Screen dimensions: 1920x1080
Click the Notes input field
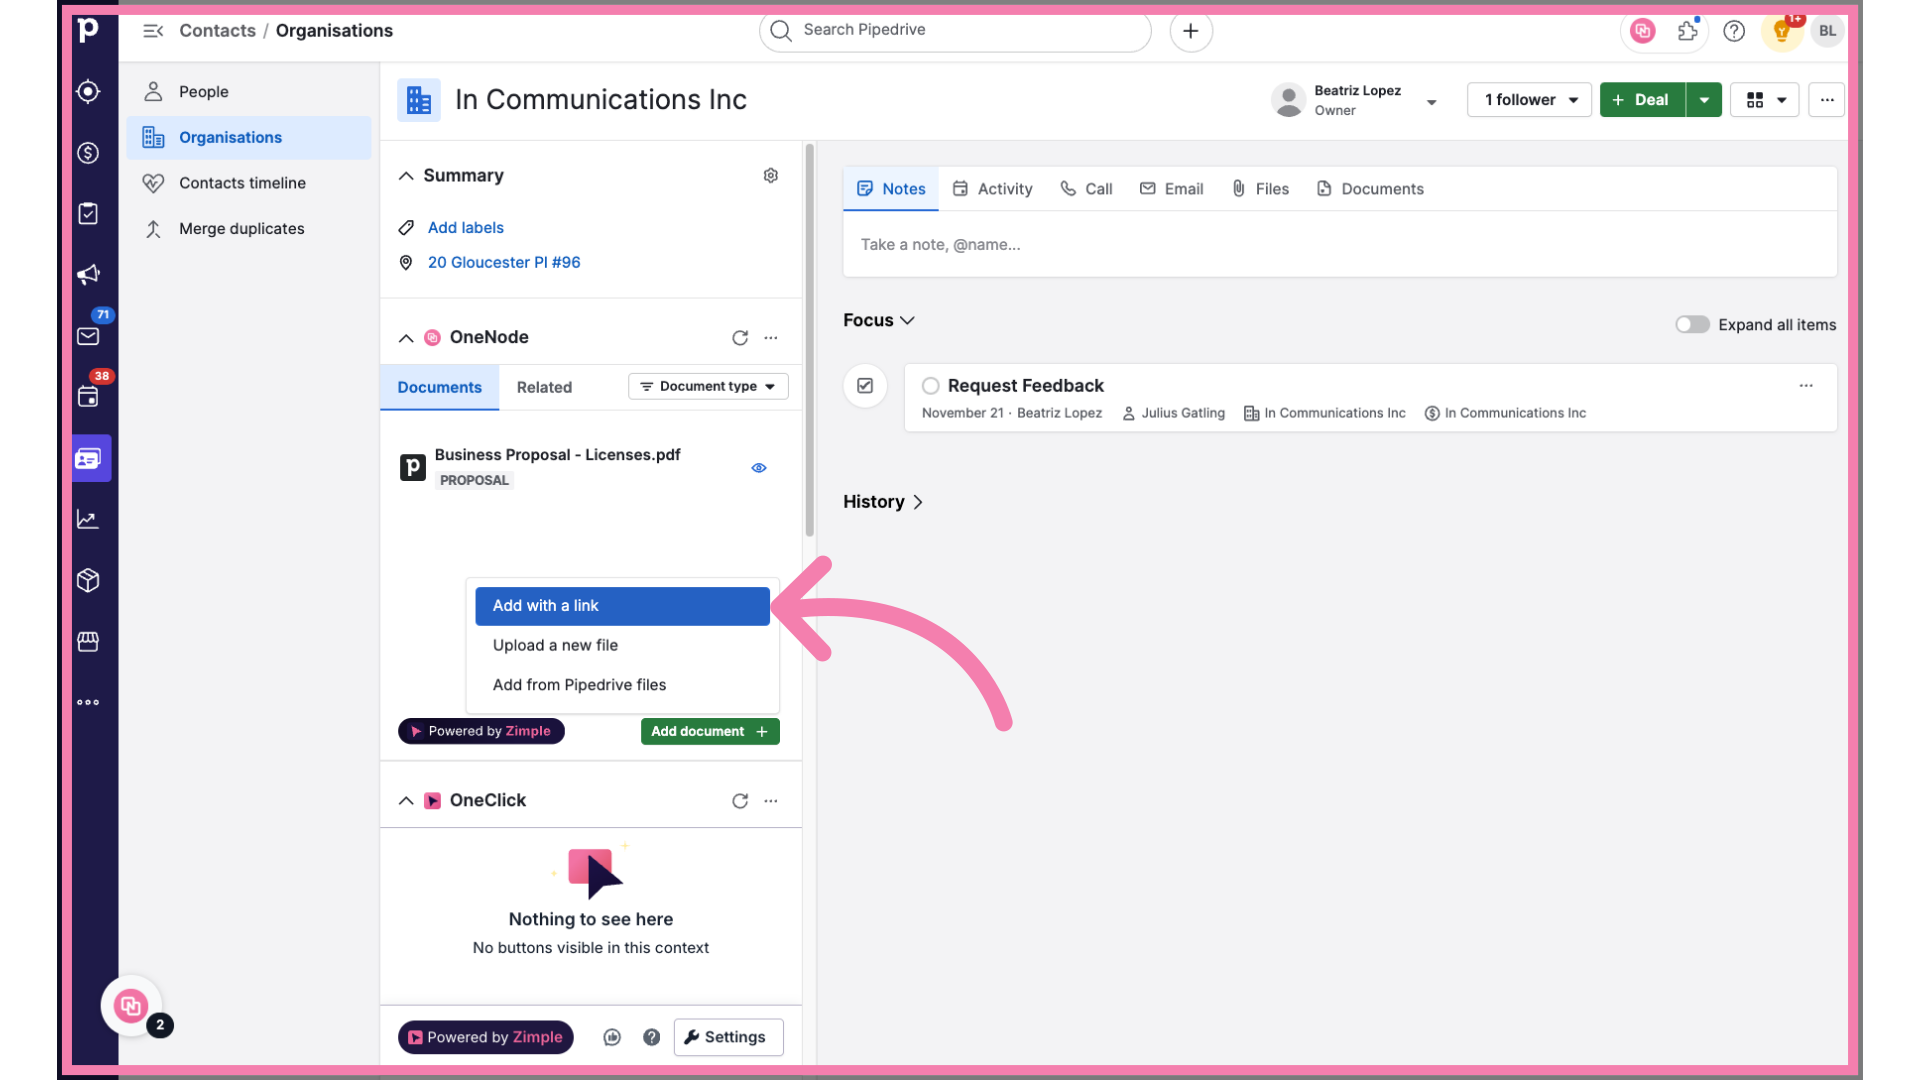(1338, 244)
